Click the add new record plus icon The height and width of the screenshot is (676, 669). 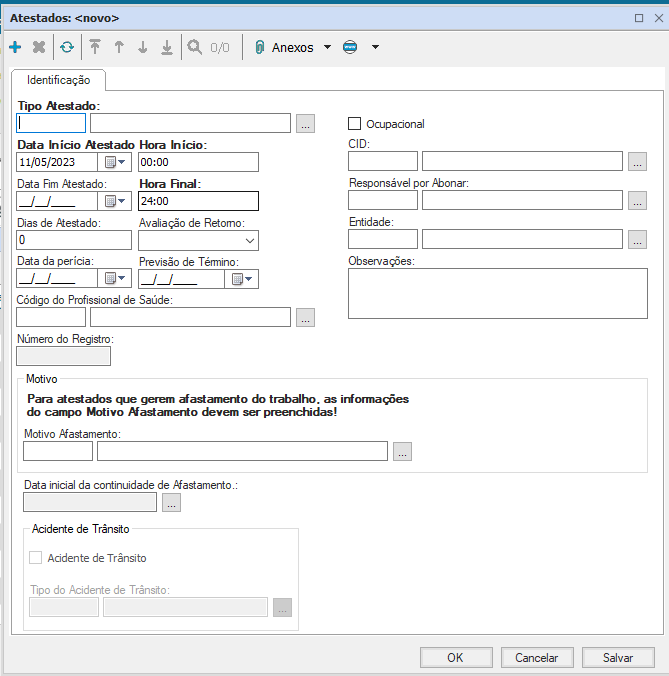point(15,47)
